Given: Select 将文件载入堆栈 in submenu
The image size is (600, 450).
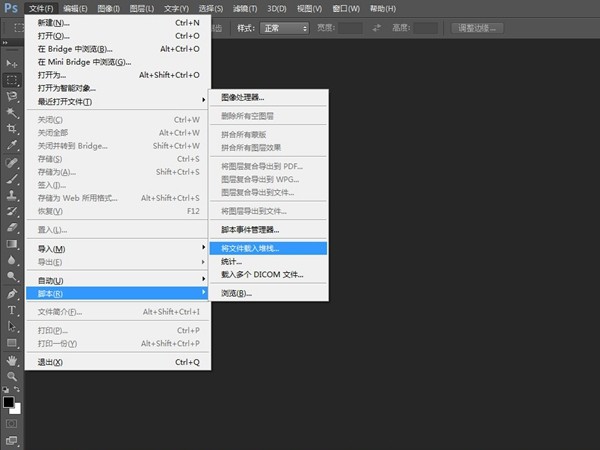Looking at the screenshot, I should click(x=268, y=248).
